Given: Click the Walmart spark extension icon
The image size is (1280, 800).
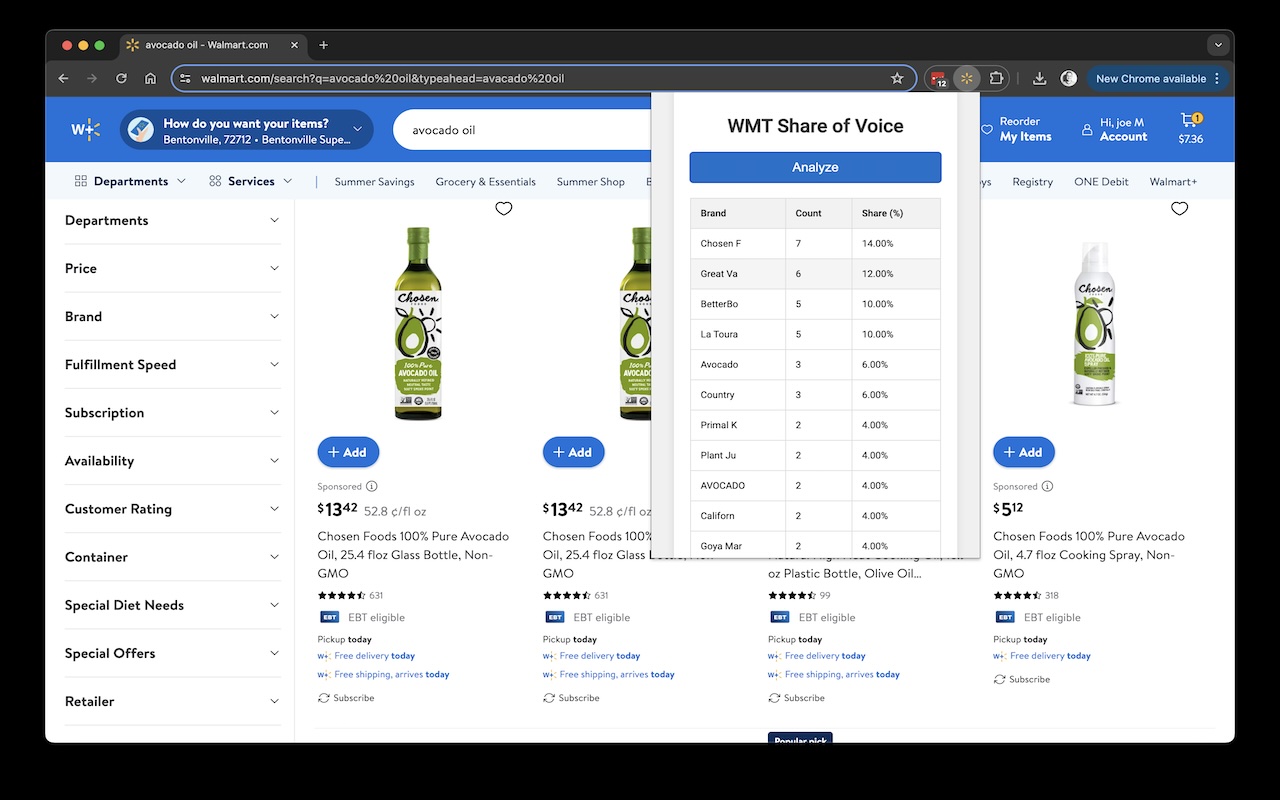Looking at the screenshot, I should (966, 78).
